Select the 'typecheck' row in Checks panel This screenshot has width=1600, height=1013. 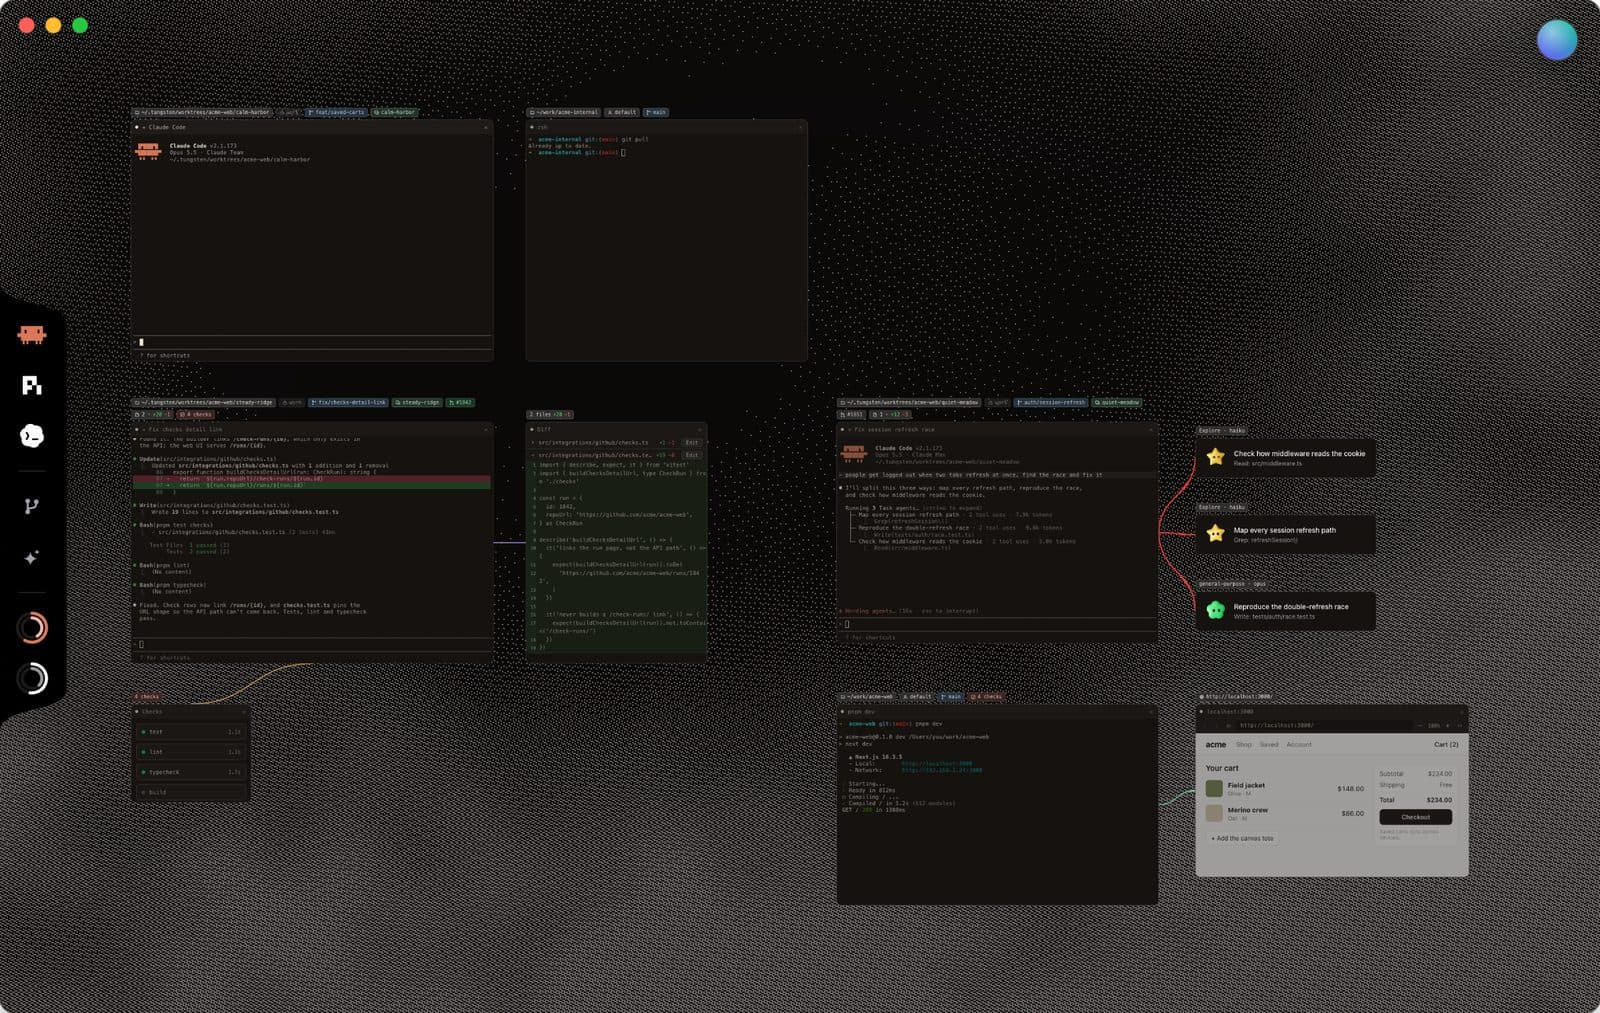pos(190,772)
